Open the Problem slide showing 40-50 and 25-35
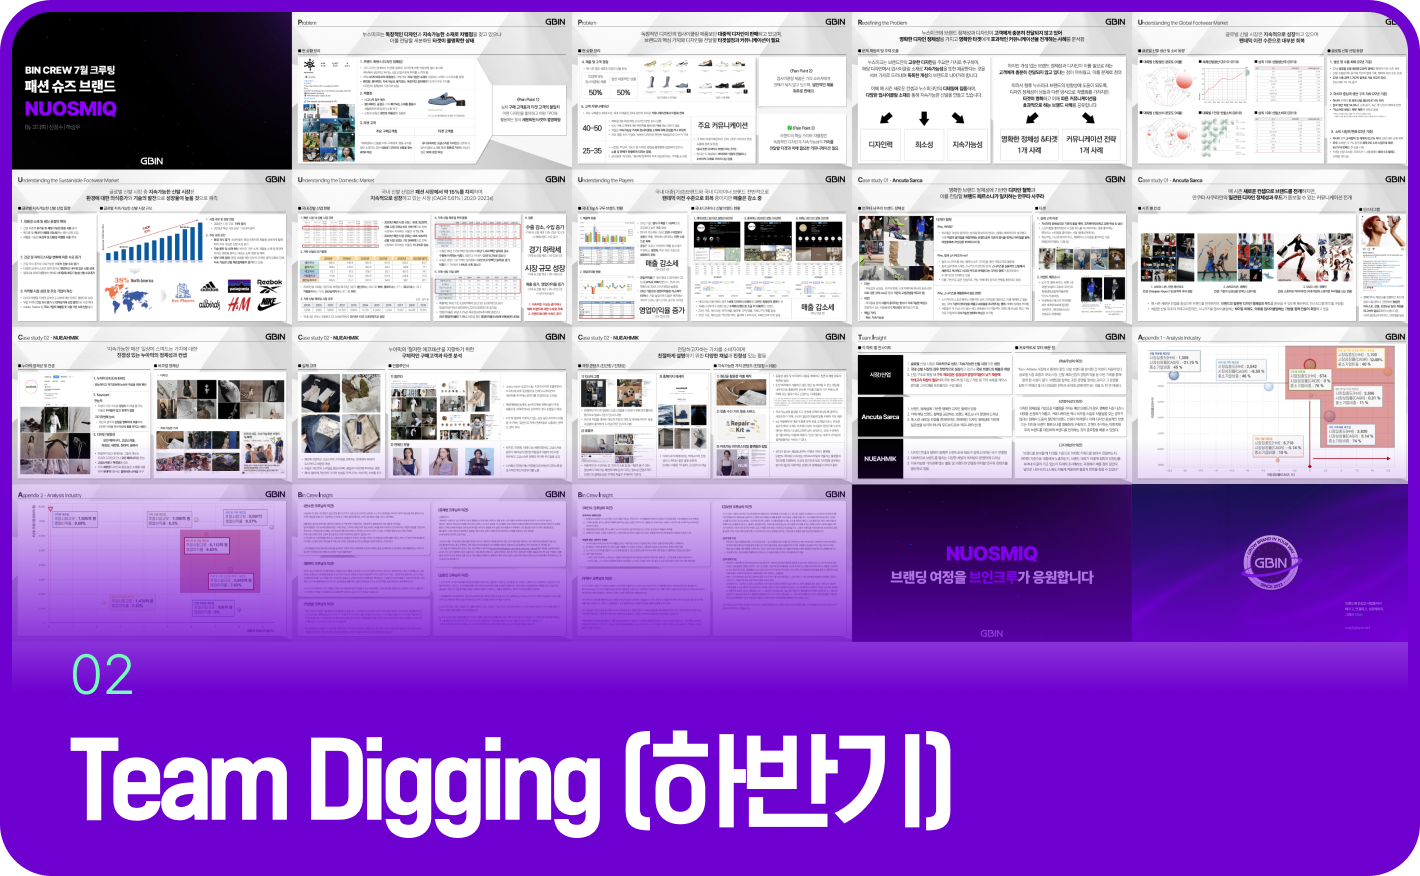Viewport: 1420px width, 876px height. point(713,90)
